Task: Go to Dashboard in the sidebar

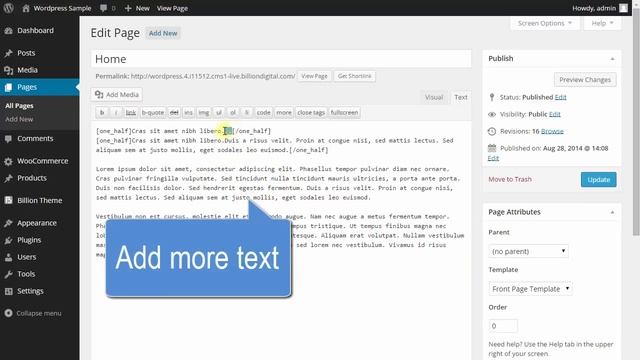Action: [36, 30]
